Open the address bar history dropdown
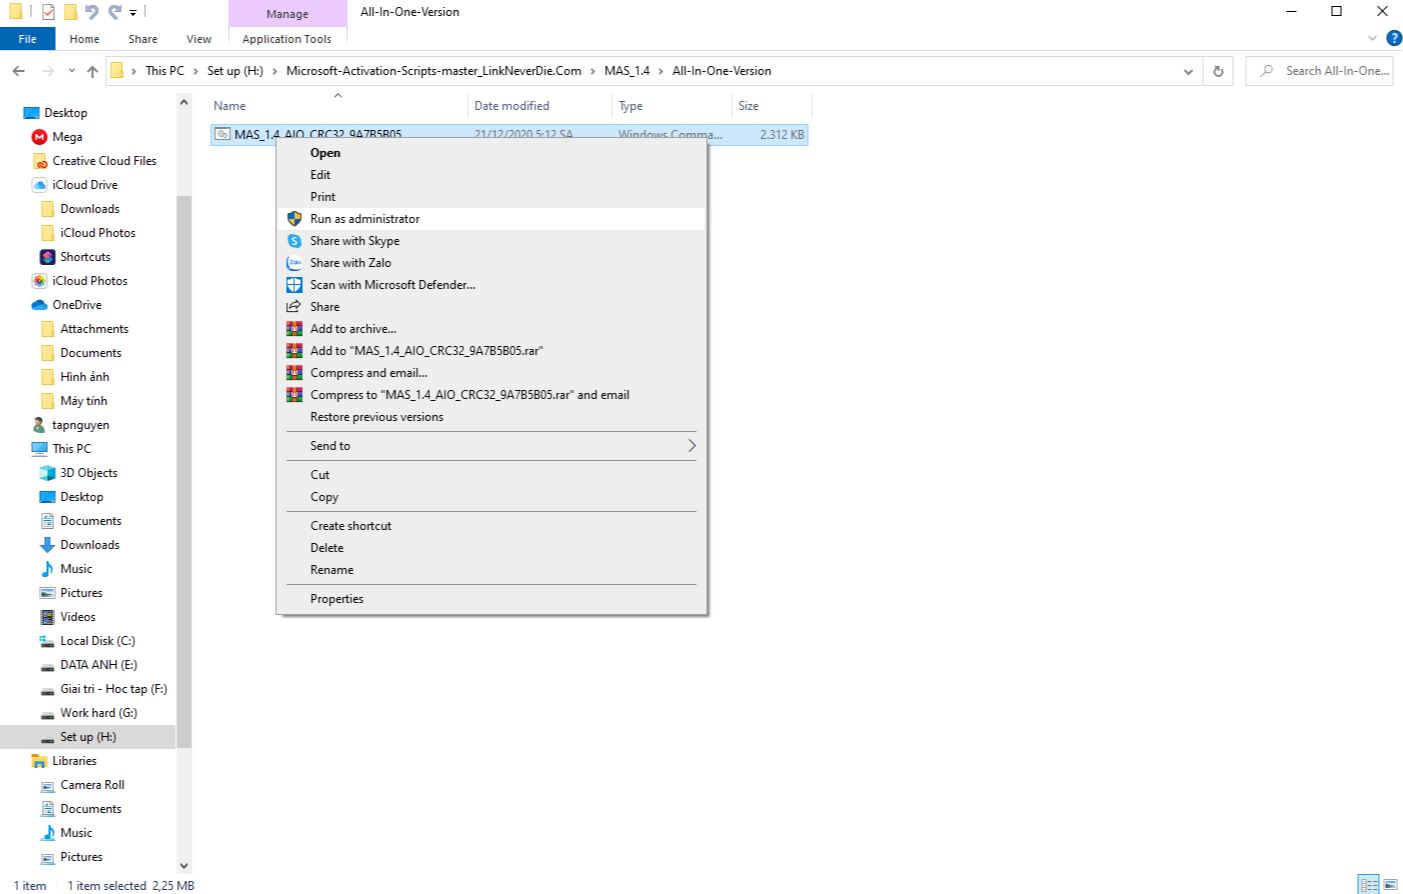The image size is (1403, 894). (1189, 71)
